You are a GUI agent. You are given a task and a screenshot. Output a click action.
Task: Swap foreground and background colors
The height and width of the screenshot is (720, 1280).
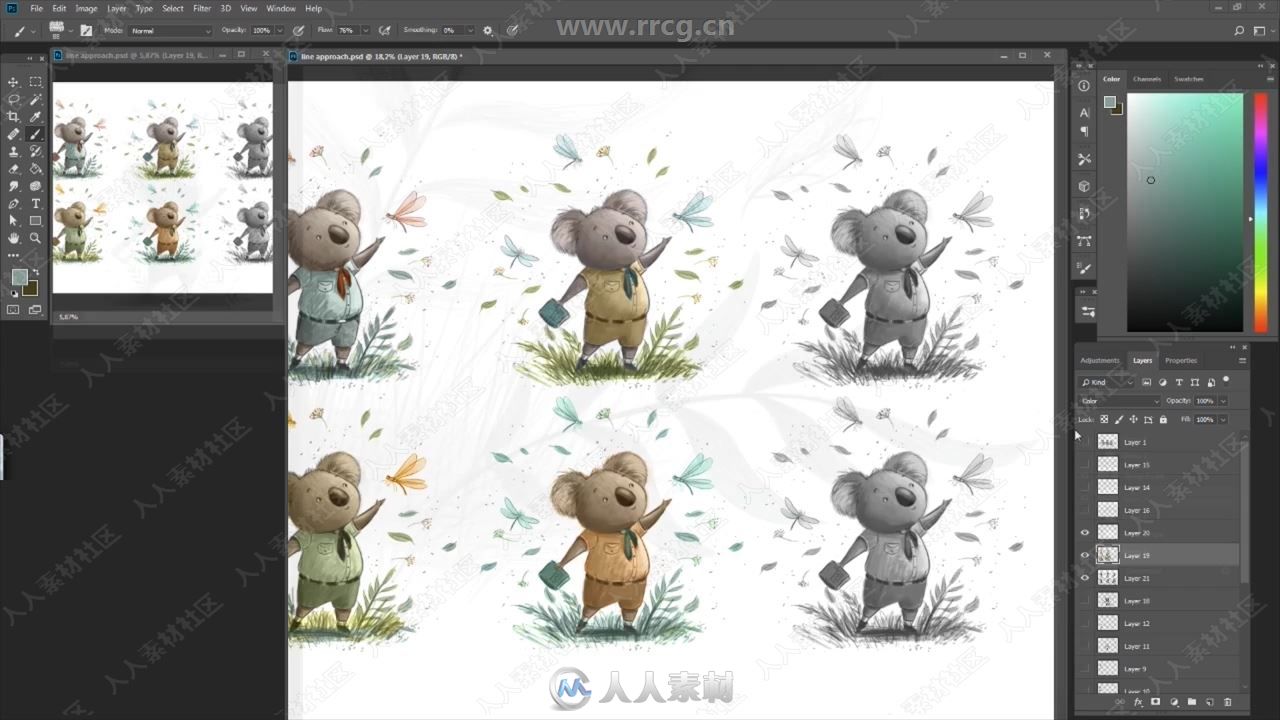[x=35, y=271]
